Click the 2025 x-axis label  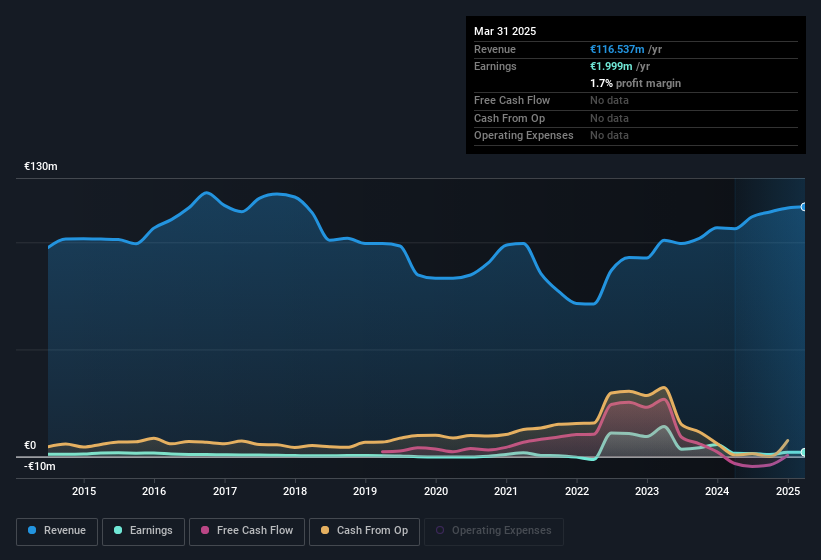787,491
